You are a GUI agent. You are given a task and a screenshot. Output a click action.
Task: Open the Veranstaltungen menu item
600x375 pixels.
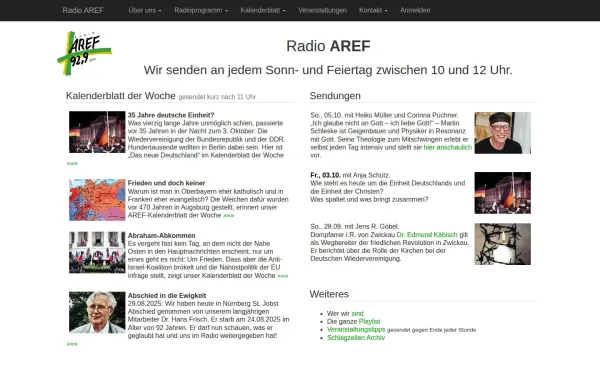[x=322, y=10]
